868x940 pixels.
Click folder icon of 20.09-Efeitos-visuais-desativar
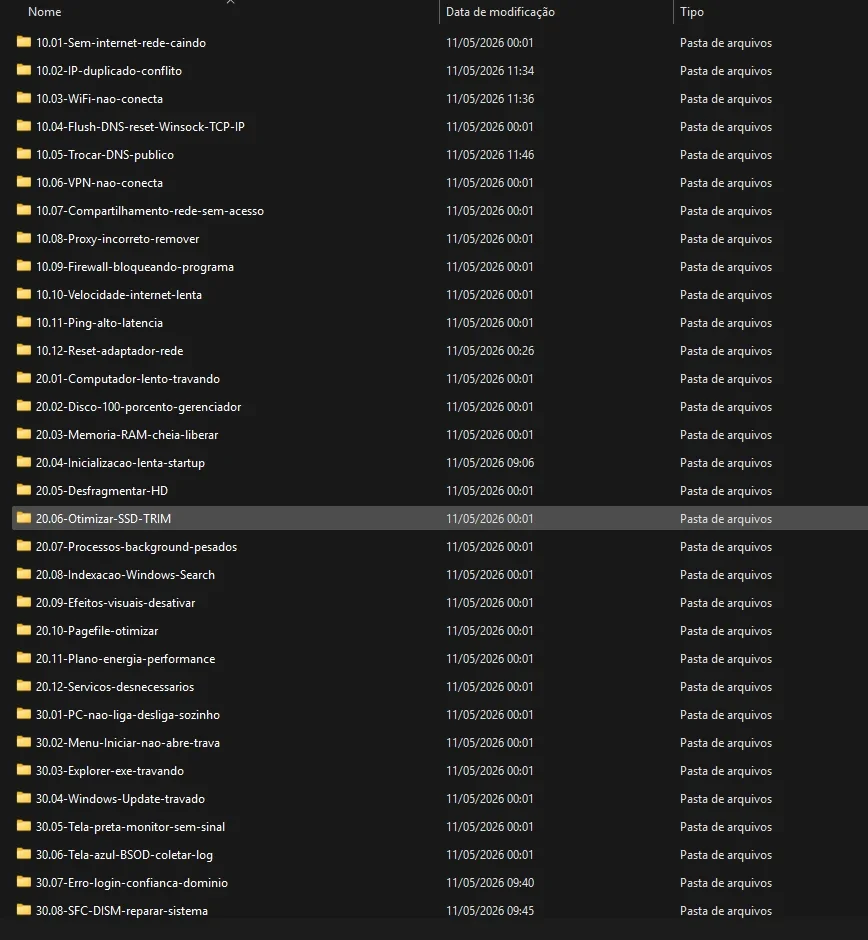[24, 602]
